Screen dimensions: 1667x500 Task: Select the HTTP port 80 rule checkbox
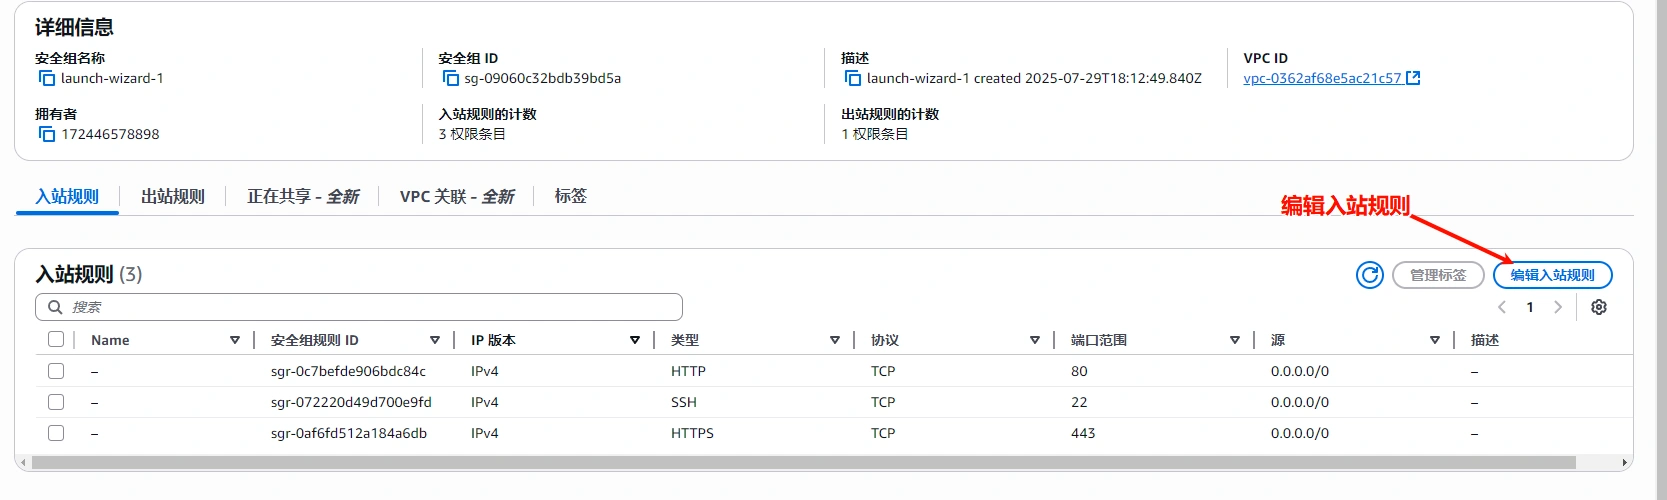tap(56, 371)
